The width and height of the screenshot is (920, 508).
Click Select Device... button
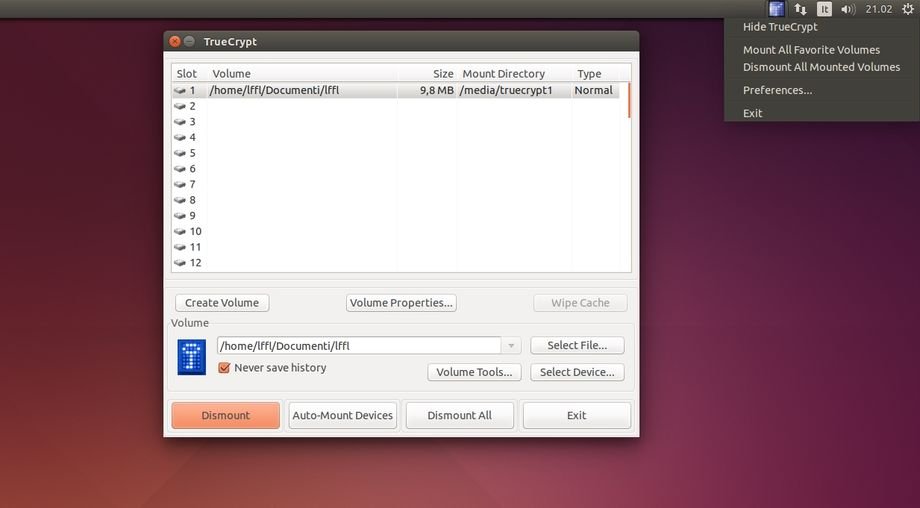click(577, 372)
